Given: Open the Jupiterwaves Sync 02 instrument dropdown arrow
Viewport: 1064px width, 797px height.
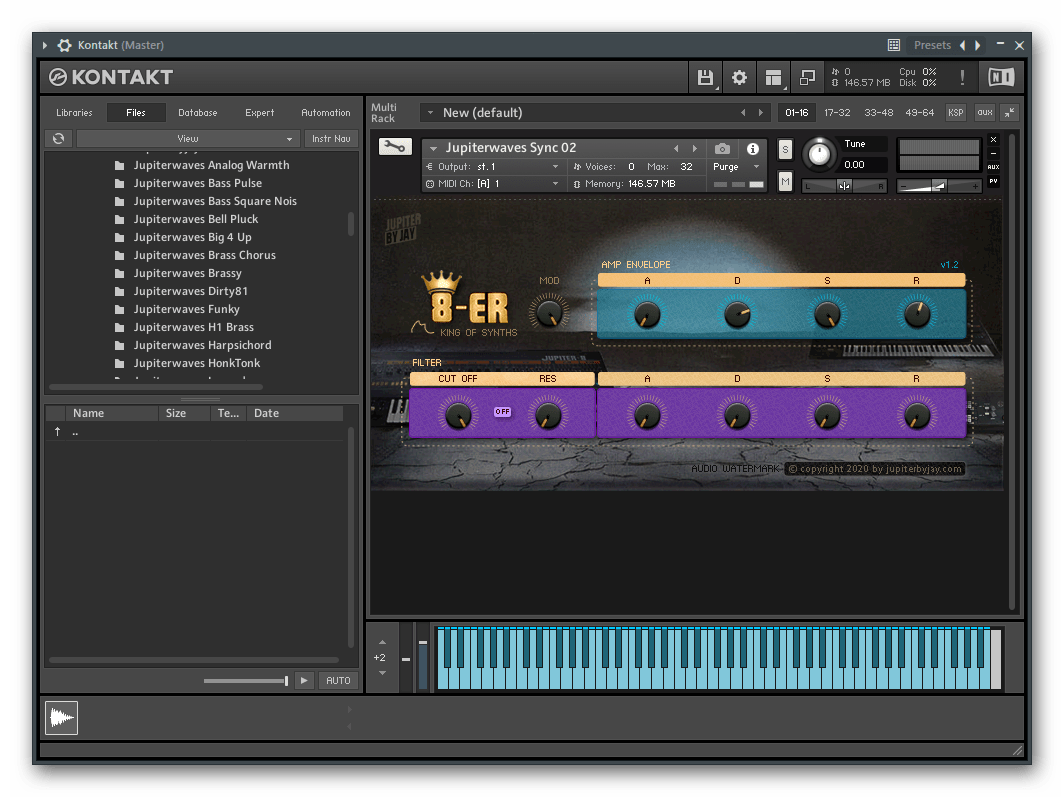Looking at the screenshot, I should click(433, 148).
